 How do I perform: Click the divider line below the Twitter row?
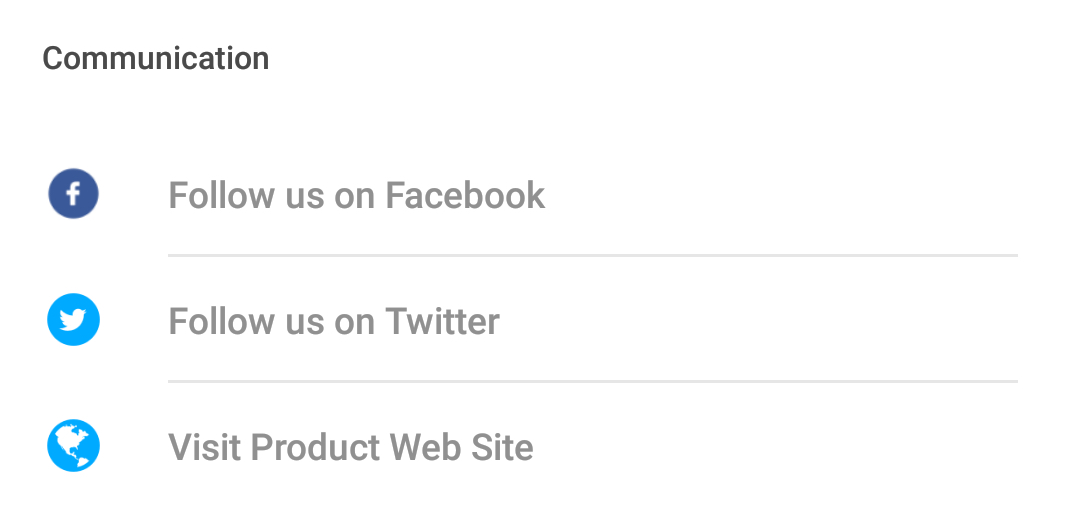(x=593, y=381)
